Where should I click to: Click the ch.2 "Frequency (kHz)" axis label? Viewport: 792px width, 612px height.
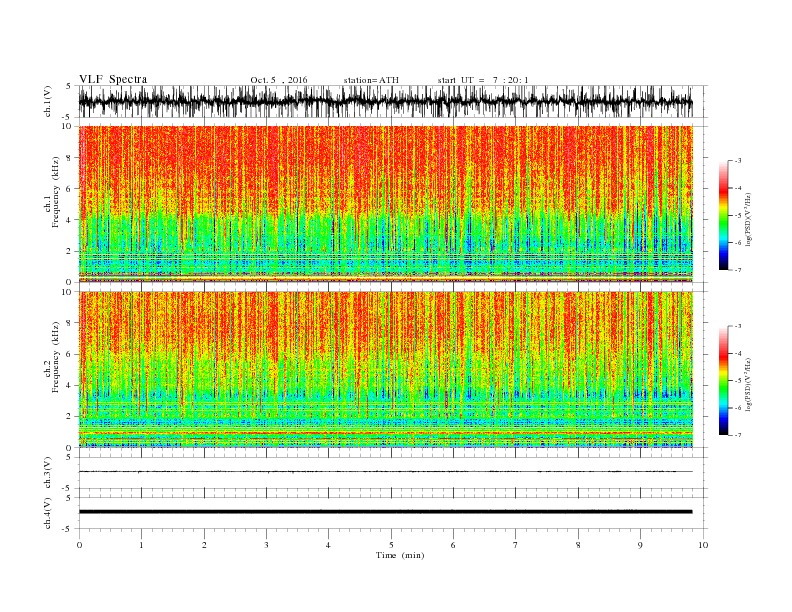pyautogui.click(x=55, y=357)
